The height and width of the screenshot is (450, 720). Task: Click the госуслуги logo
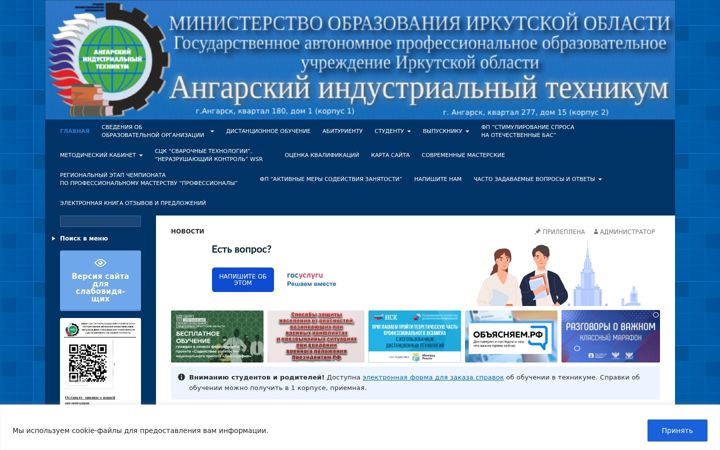tap(305, 275)
